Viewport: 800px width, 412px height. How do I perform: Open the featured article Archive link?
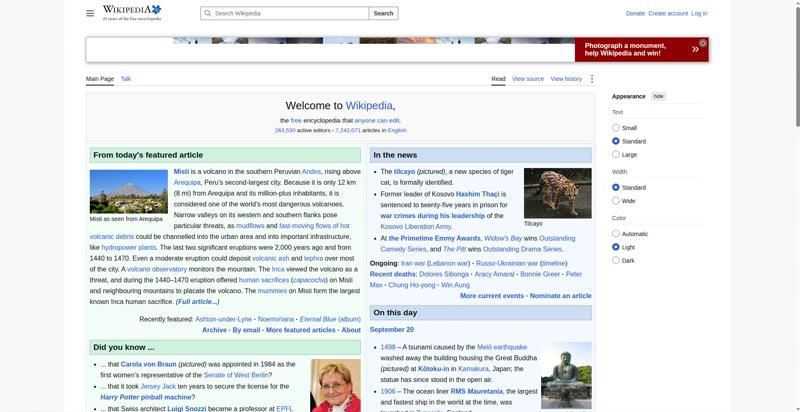coord(214,330)
